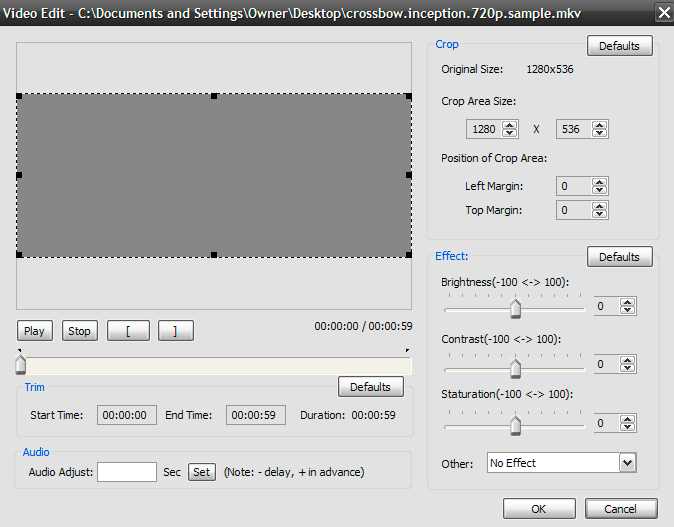Screen dimensions: 674x527
Task: Click the top-center crop handle
Action: coord(214,96)
